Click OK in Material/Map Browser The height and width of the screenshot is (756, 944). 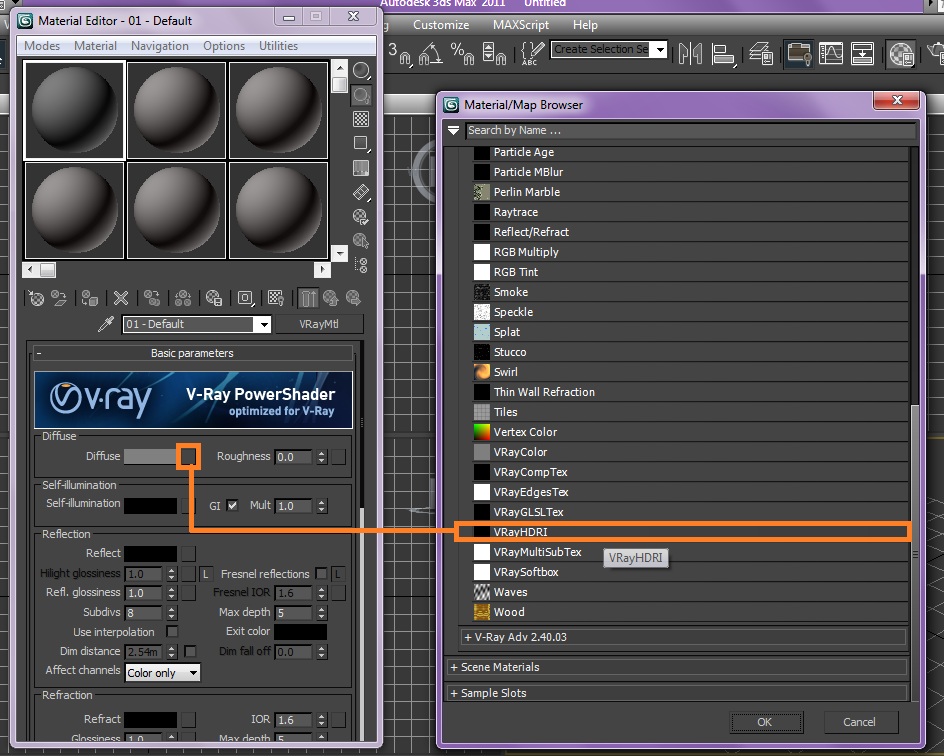(766, 722)
